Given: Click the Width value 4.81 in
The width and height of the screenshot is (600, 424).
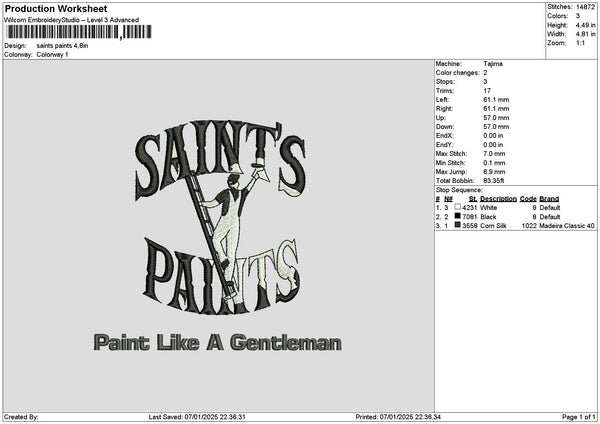Looking at the screenshot, I should 585,34.
